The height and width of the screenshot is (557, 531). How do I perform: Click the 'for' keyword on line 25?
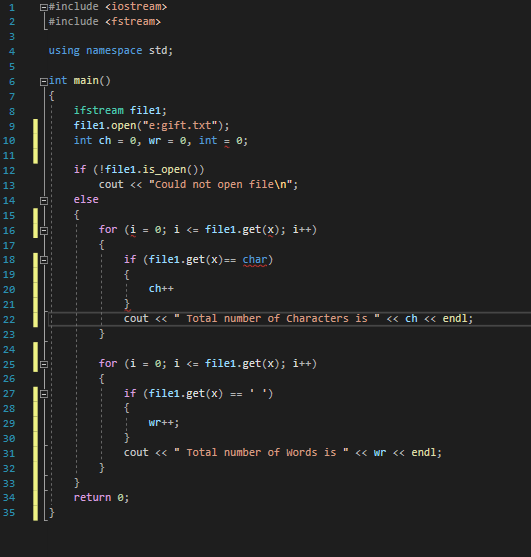108,363
